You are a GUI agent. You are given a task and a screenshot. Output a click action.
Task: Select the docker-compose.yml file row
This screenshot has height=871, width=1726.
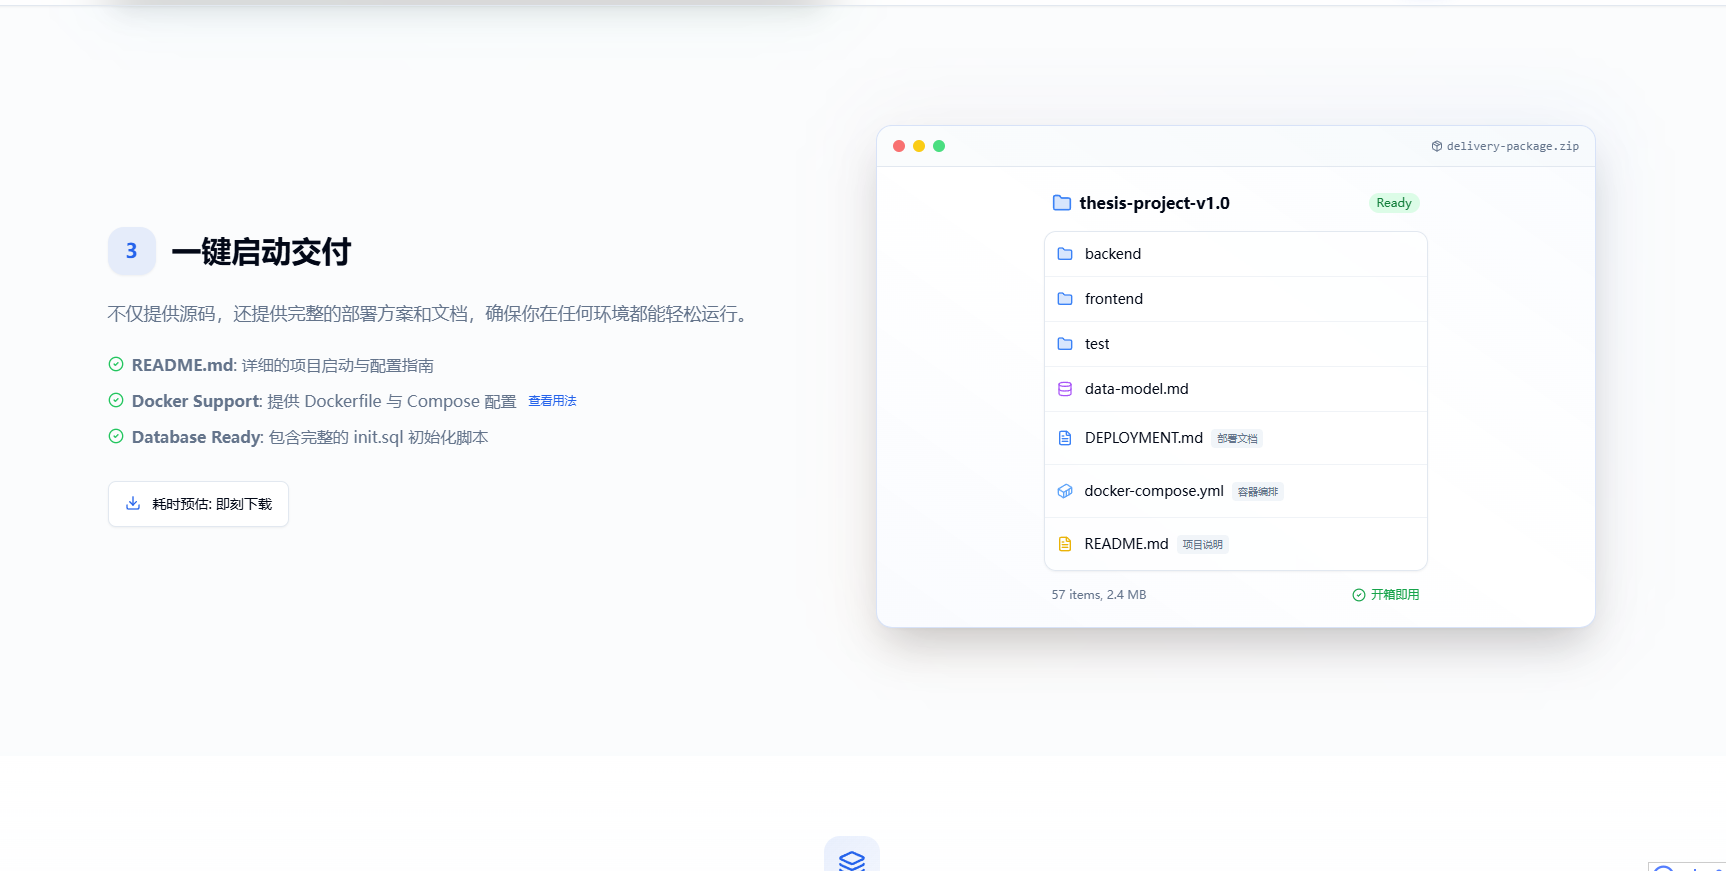[x=1236, y=491]
